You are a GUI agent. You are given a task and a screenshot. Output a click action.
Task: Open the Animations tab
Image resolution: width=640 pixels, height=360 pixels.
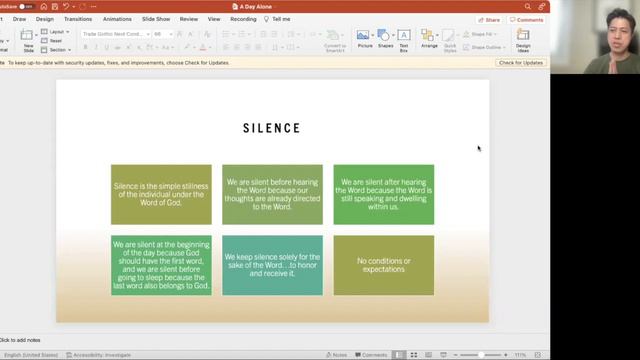pos(117,19)
